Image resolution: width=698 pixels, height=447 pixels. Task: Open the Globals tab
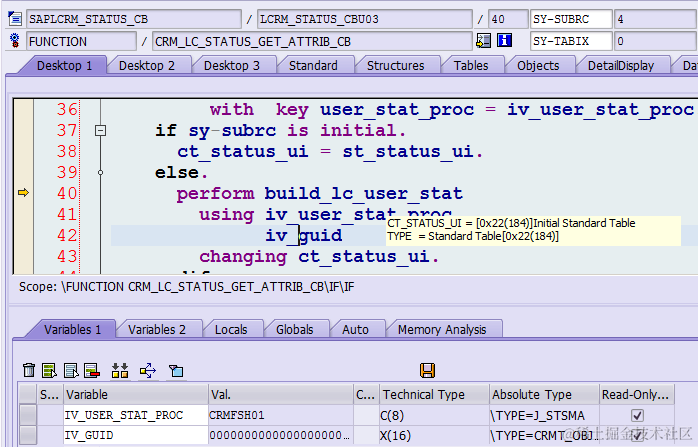click(x=295, y=330)
